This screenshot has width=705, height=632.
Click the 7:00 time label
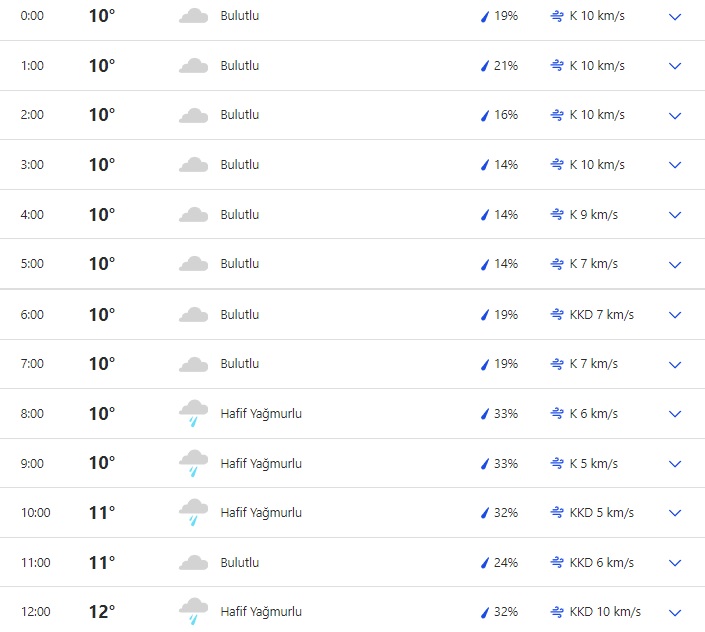tap(33, 364)
